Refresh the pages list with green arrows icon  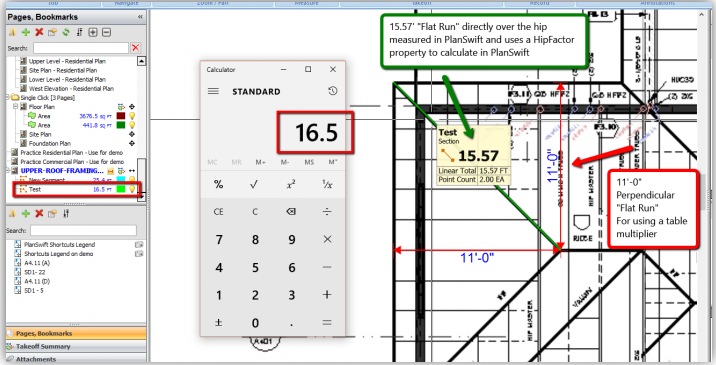[x=66, y=32]
